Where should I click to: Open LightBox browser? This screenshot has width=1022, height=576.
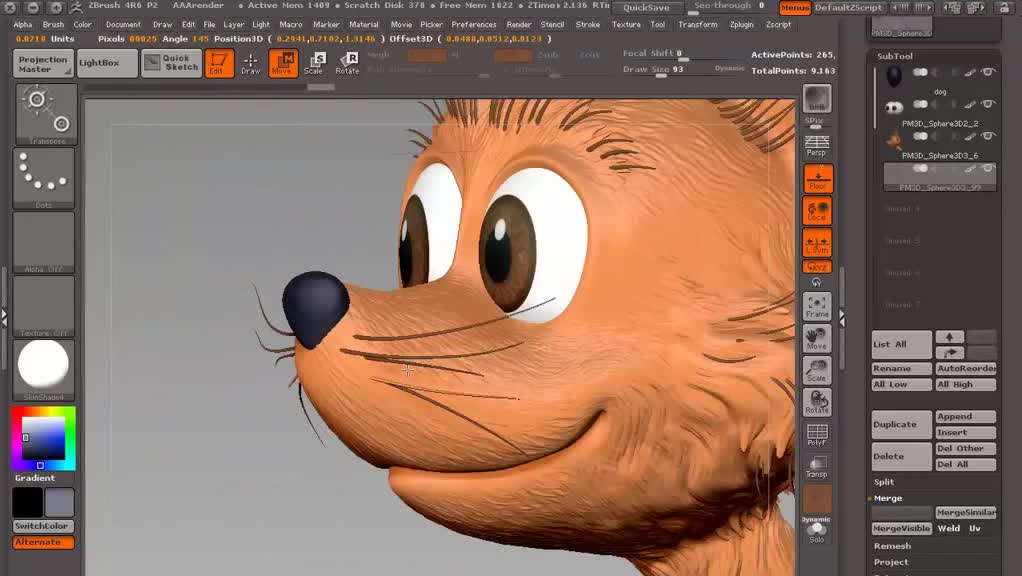click(107, 63)
